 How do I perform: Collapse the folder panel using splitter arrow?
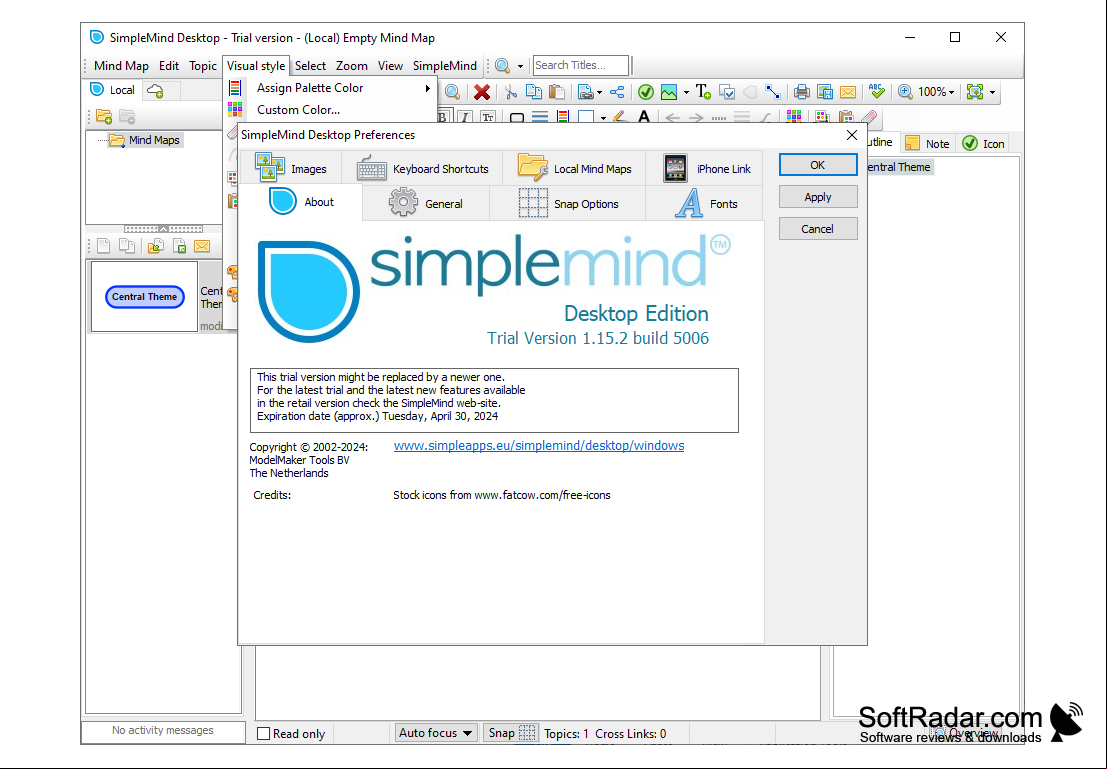tap(163, 229)
